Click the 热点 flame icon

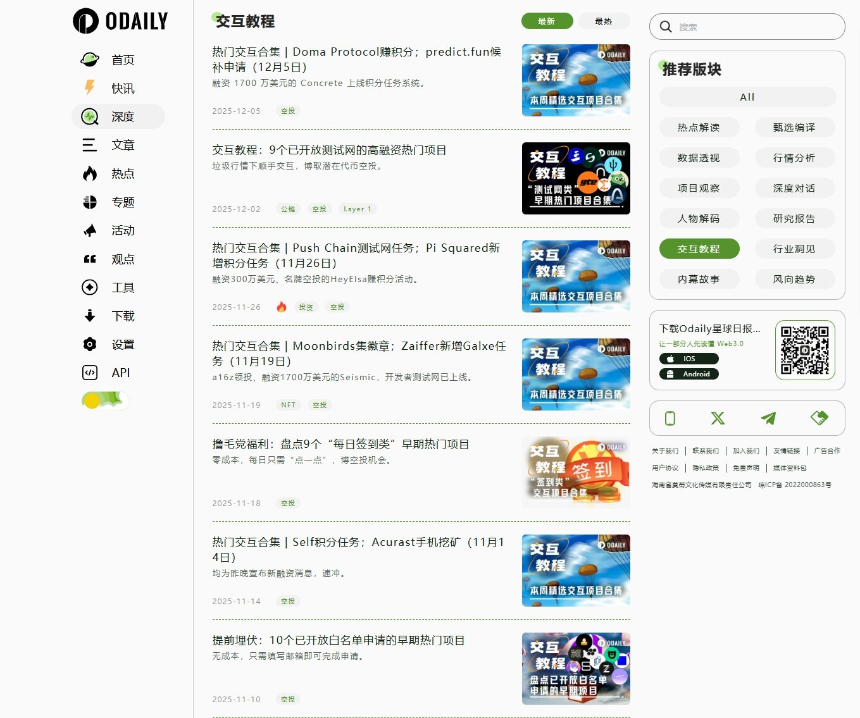[87, 173]
